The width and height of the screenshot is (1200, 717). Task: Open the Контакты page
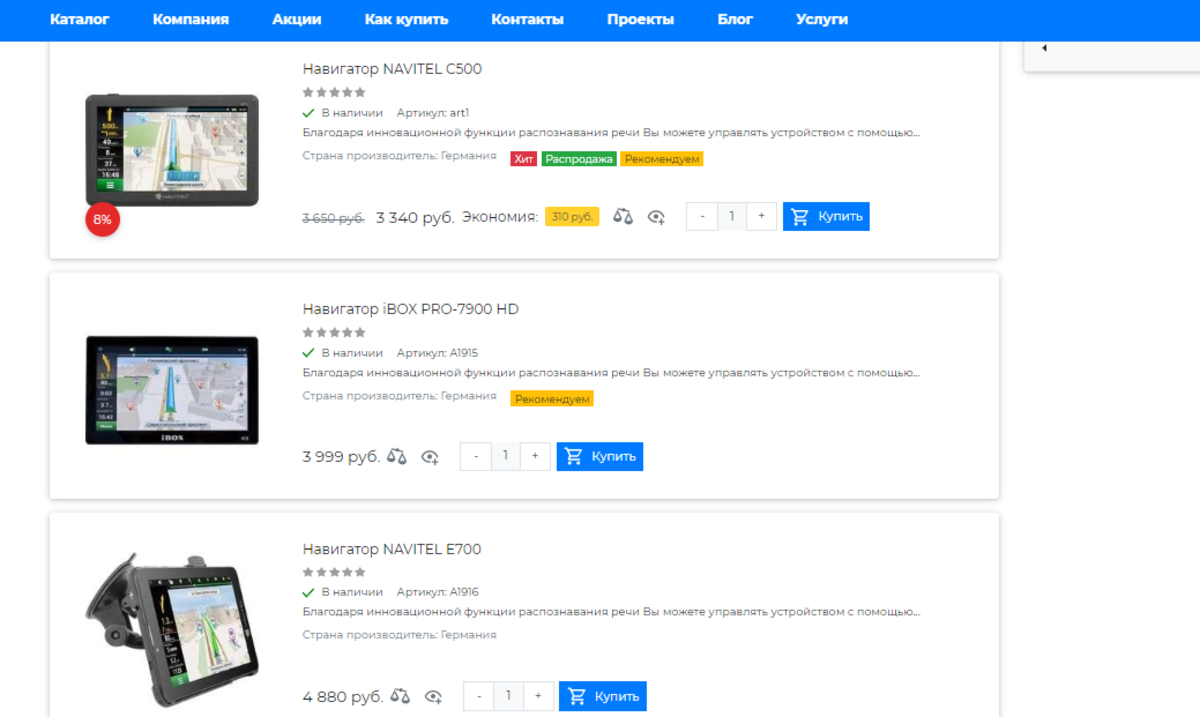tap(528, 19)
